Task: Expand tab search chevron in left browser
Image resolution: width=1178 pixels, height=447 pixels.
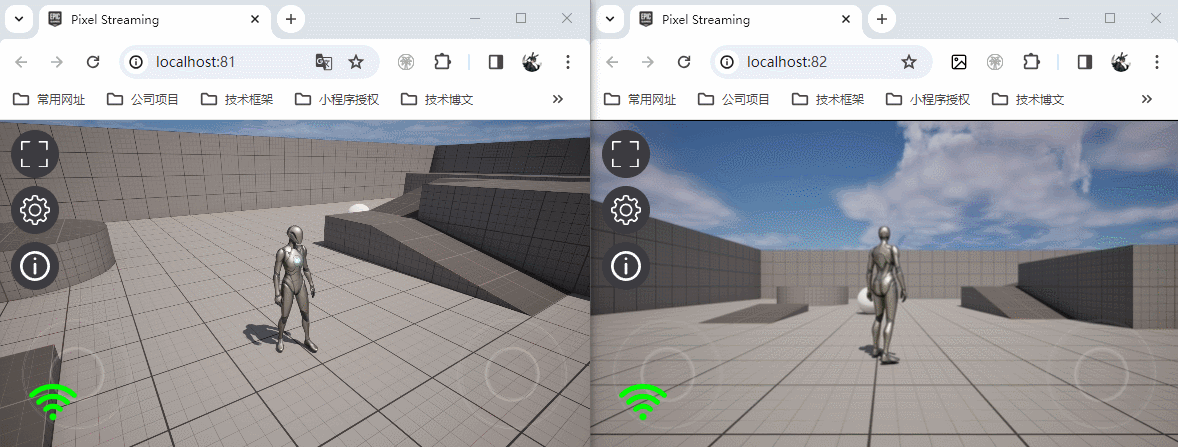Action: click(19, 20)
